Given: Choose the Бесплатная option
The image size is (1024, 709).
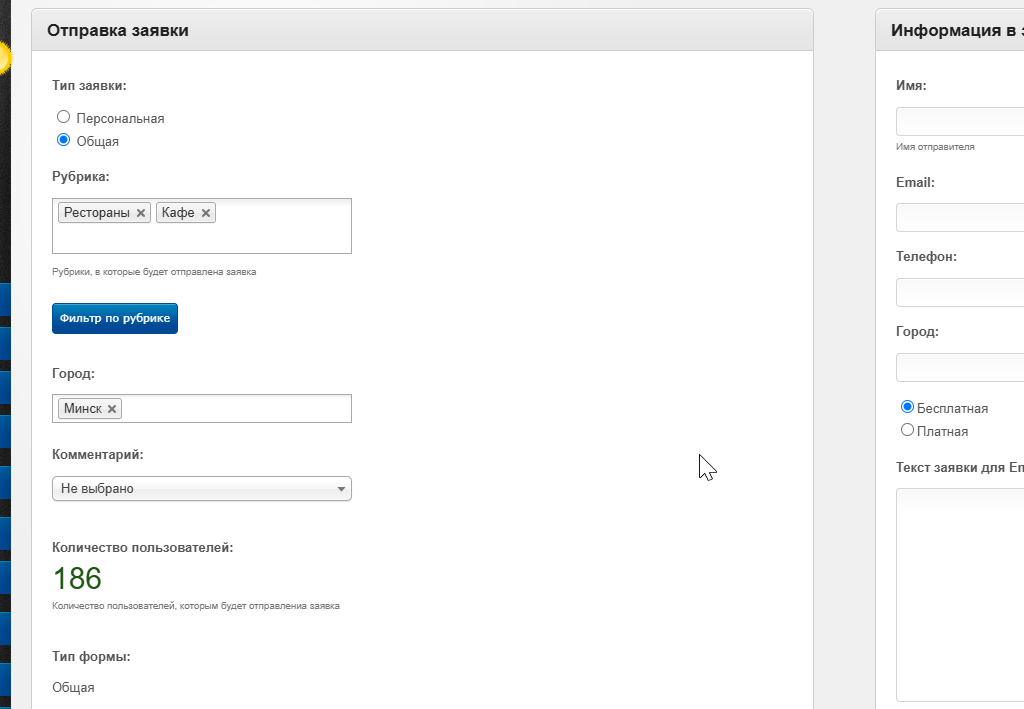Looking at the screenshot, I should 907,407.
